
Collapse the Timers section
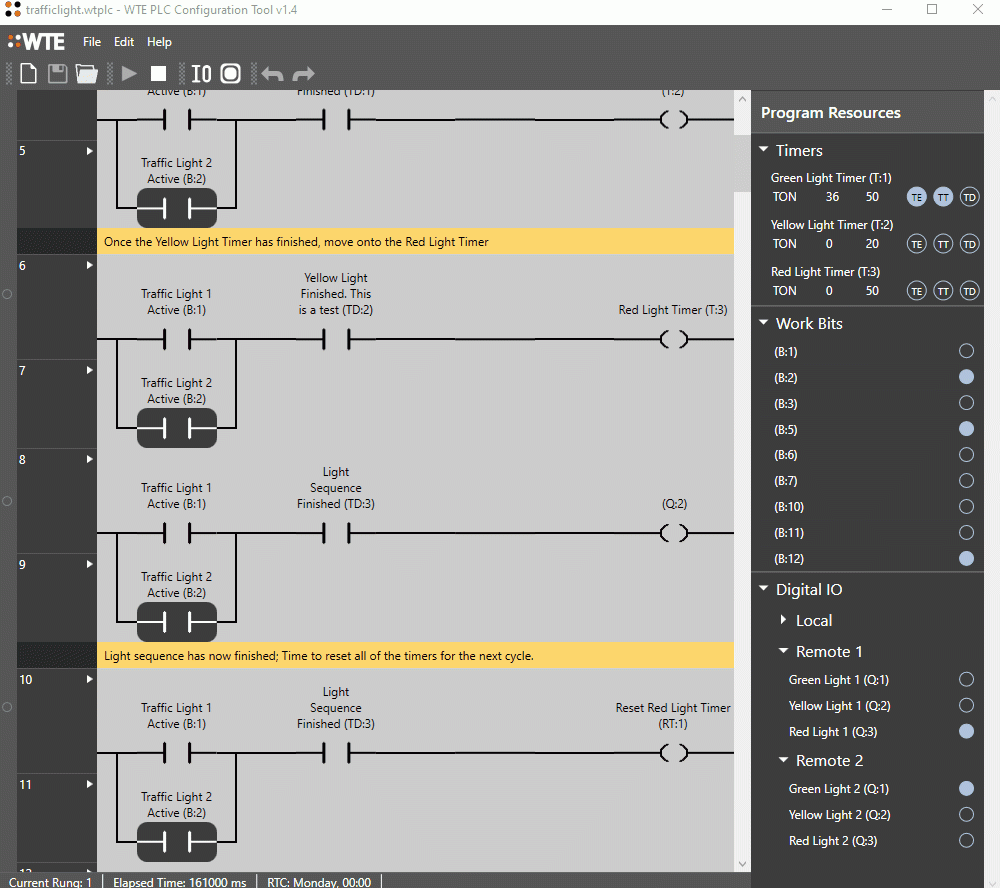[x=764, y=150]
